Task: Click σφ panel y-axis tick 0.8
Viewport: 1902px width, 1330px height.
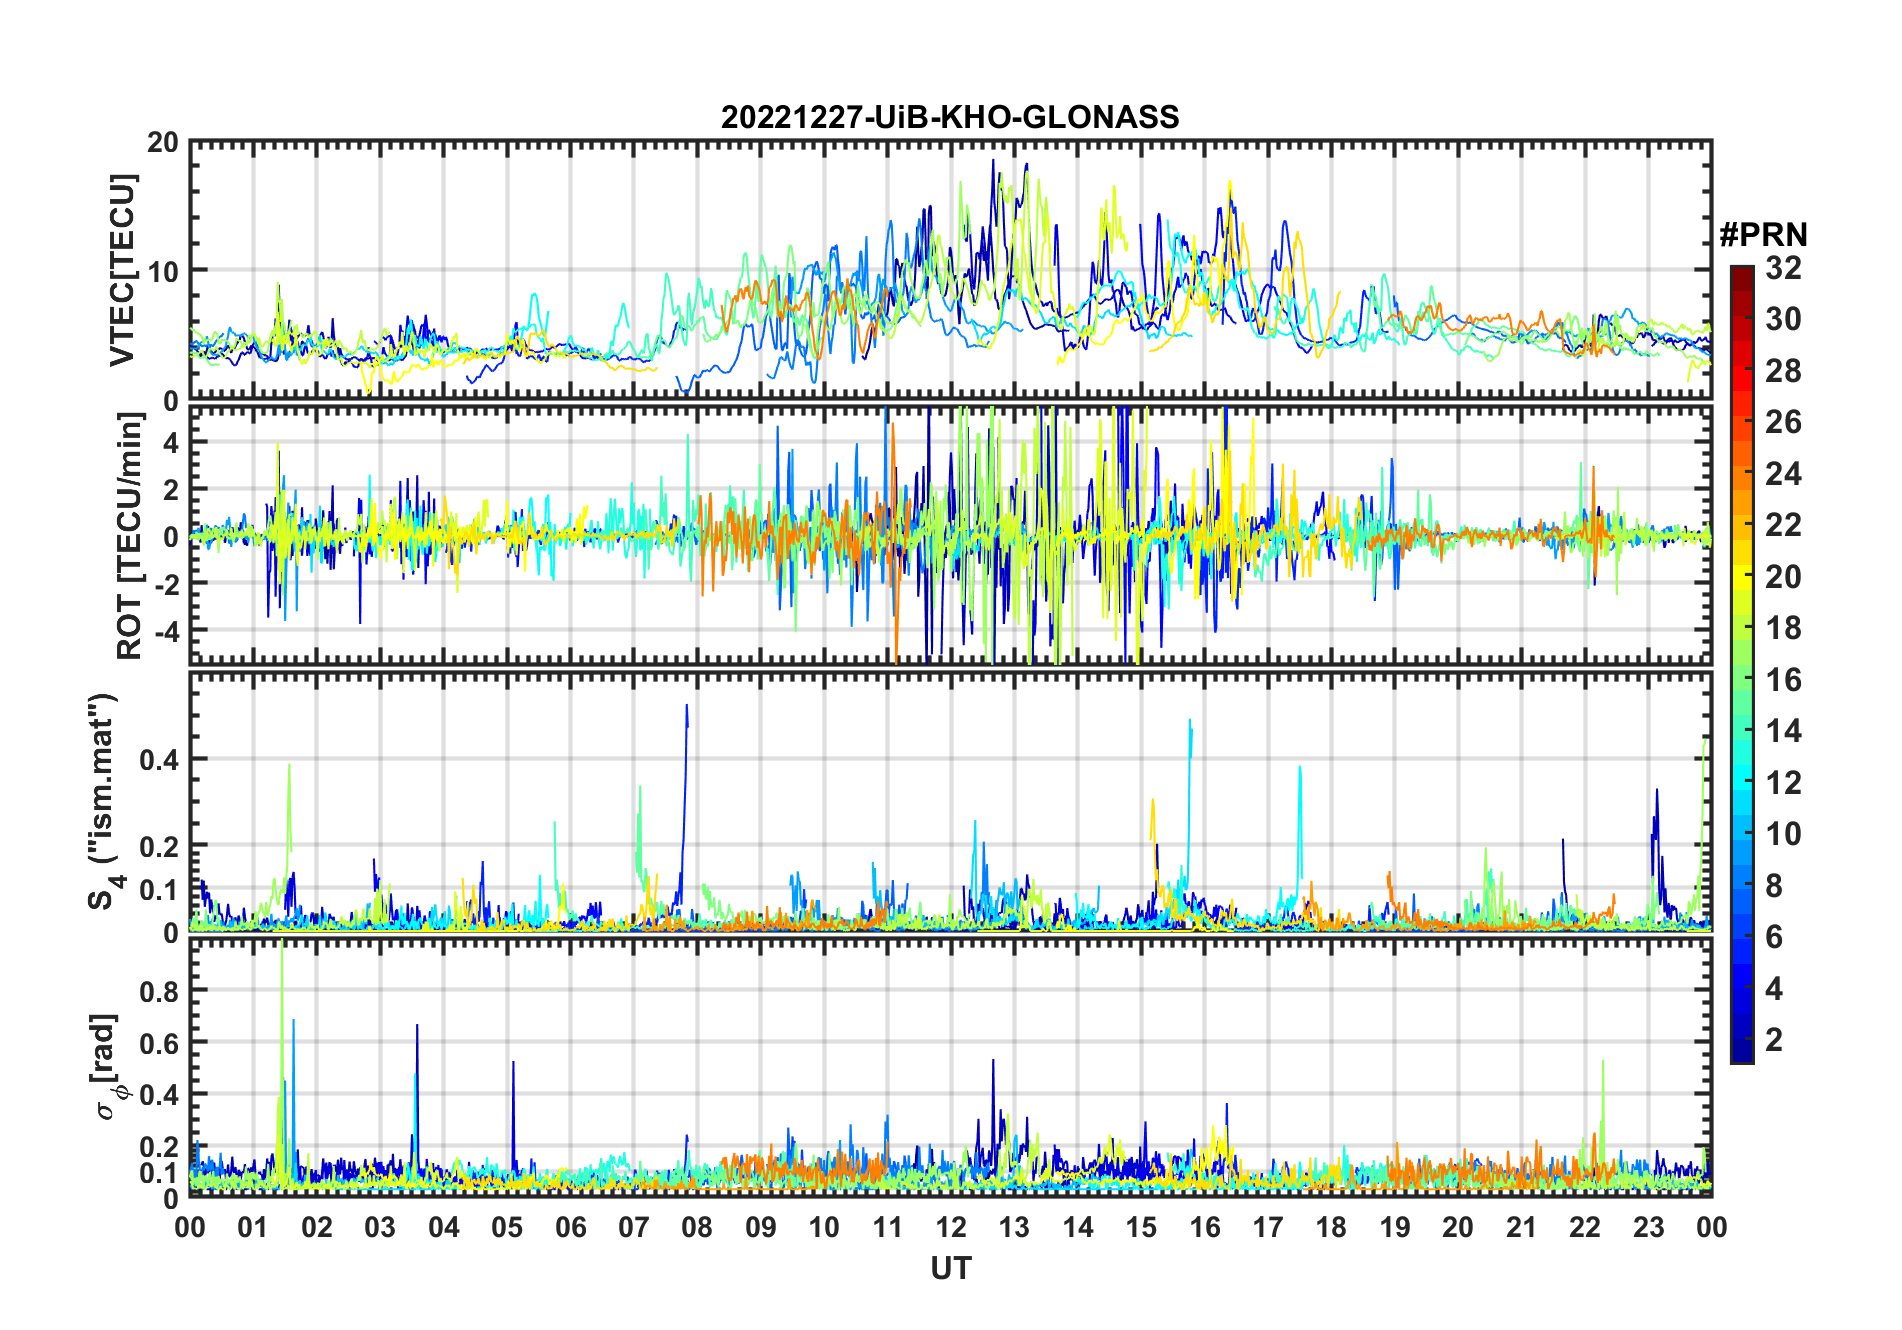Action: tap(159, 991)
